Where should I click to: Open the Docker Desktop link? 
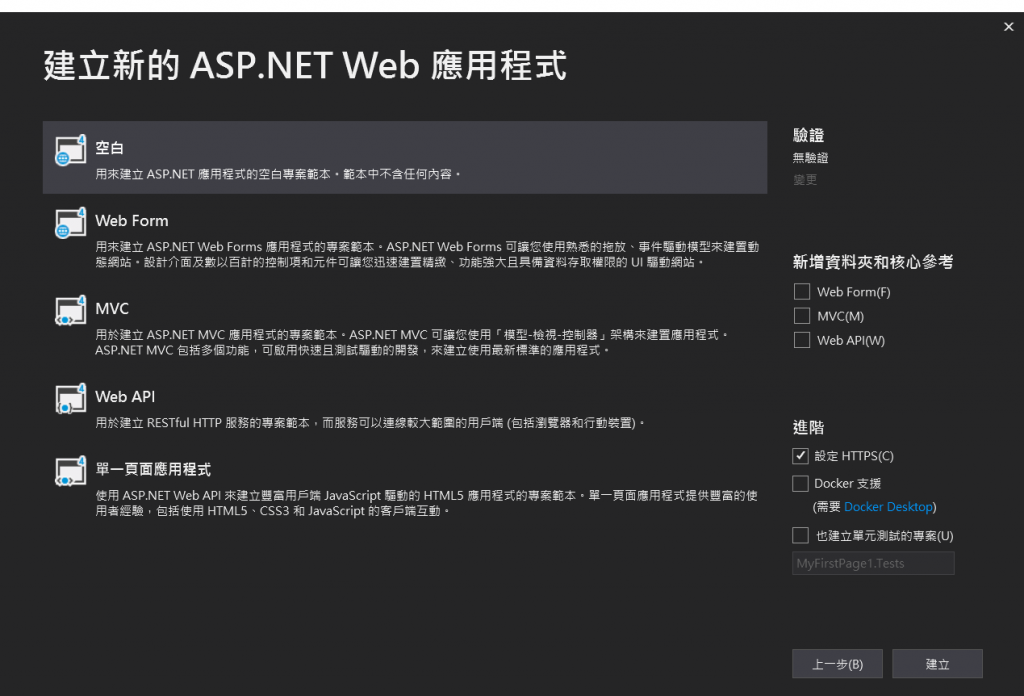coord(888,507)
